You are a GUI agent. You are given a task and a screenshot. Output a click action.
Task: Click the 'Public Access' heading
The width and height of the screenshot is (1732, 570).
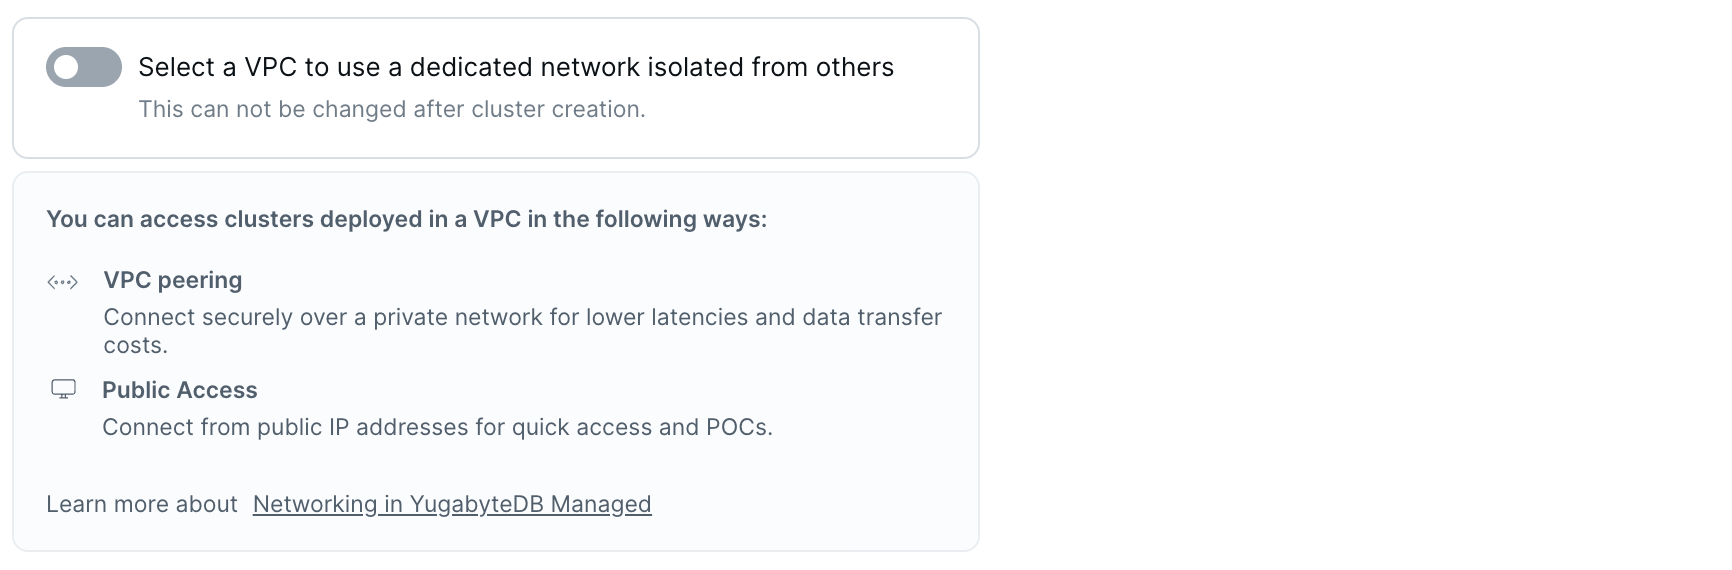(180, 390)
